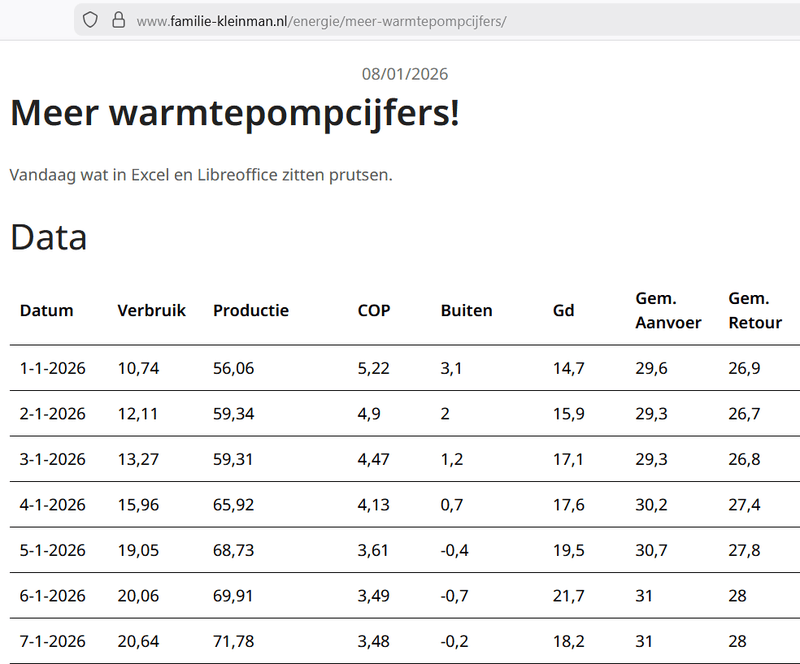
Task: Select the 'Buiten' column header
Action: tap(466, 310)
